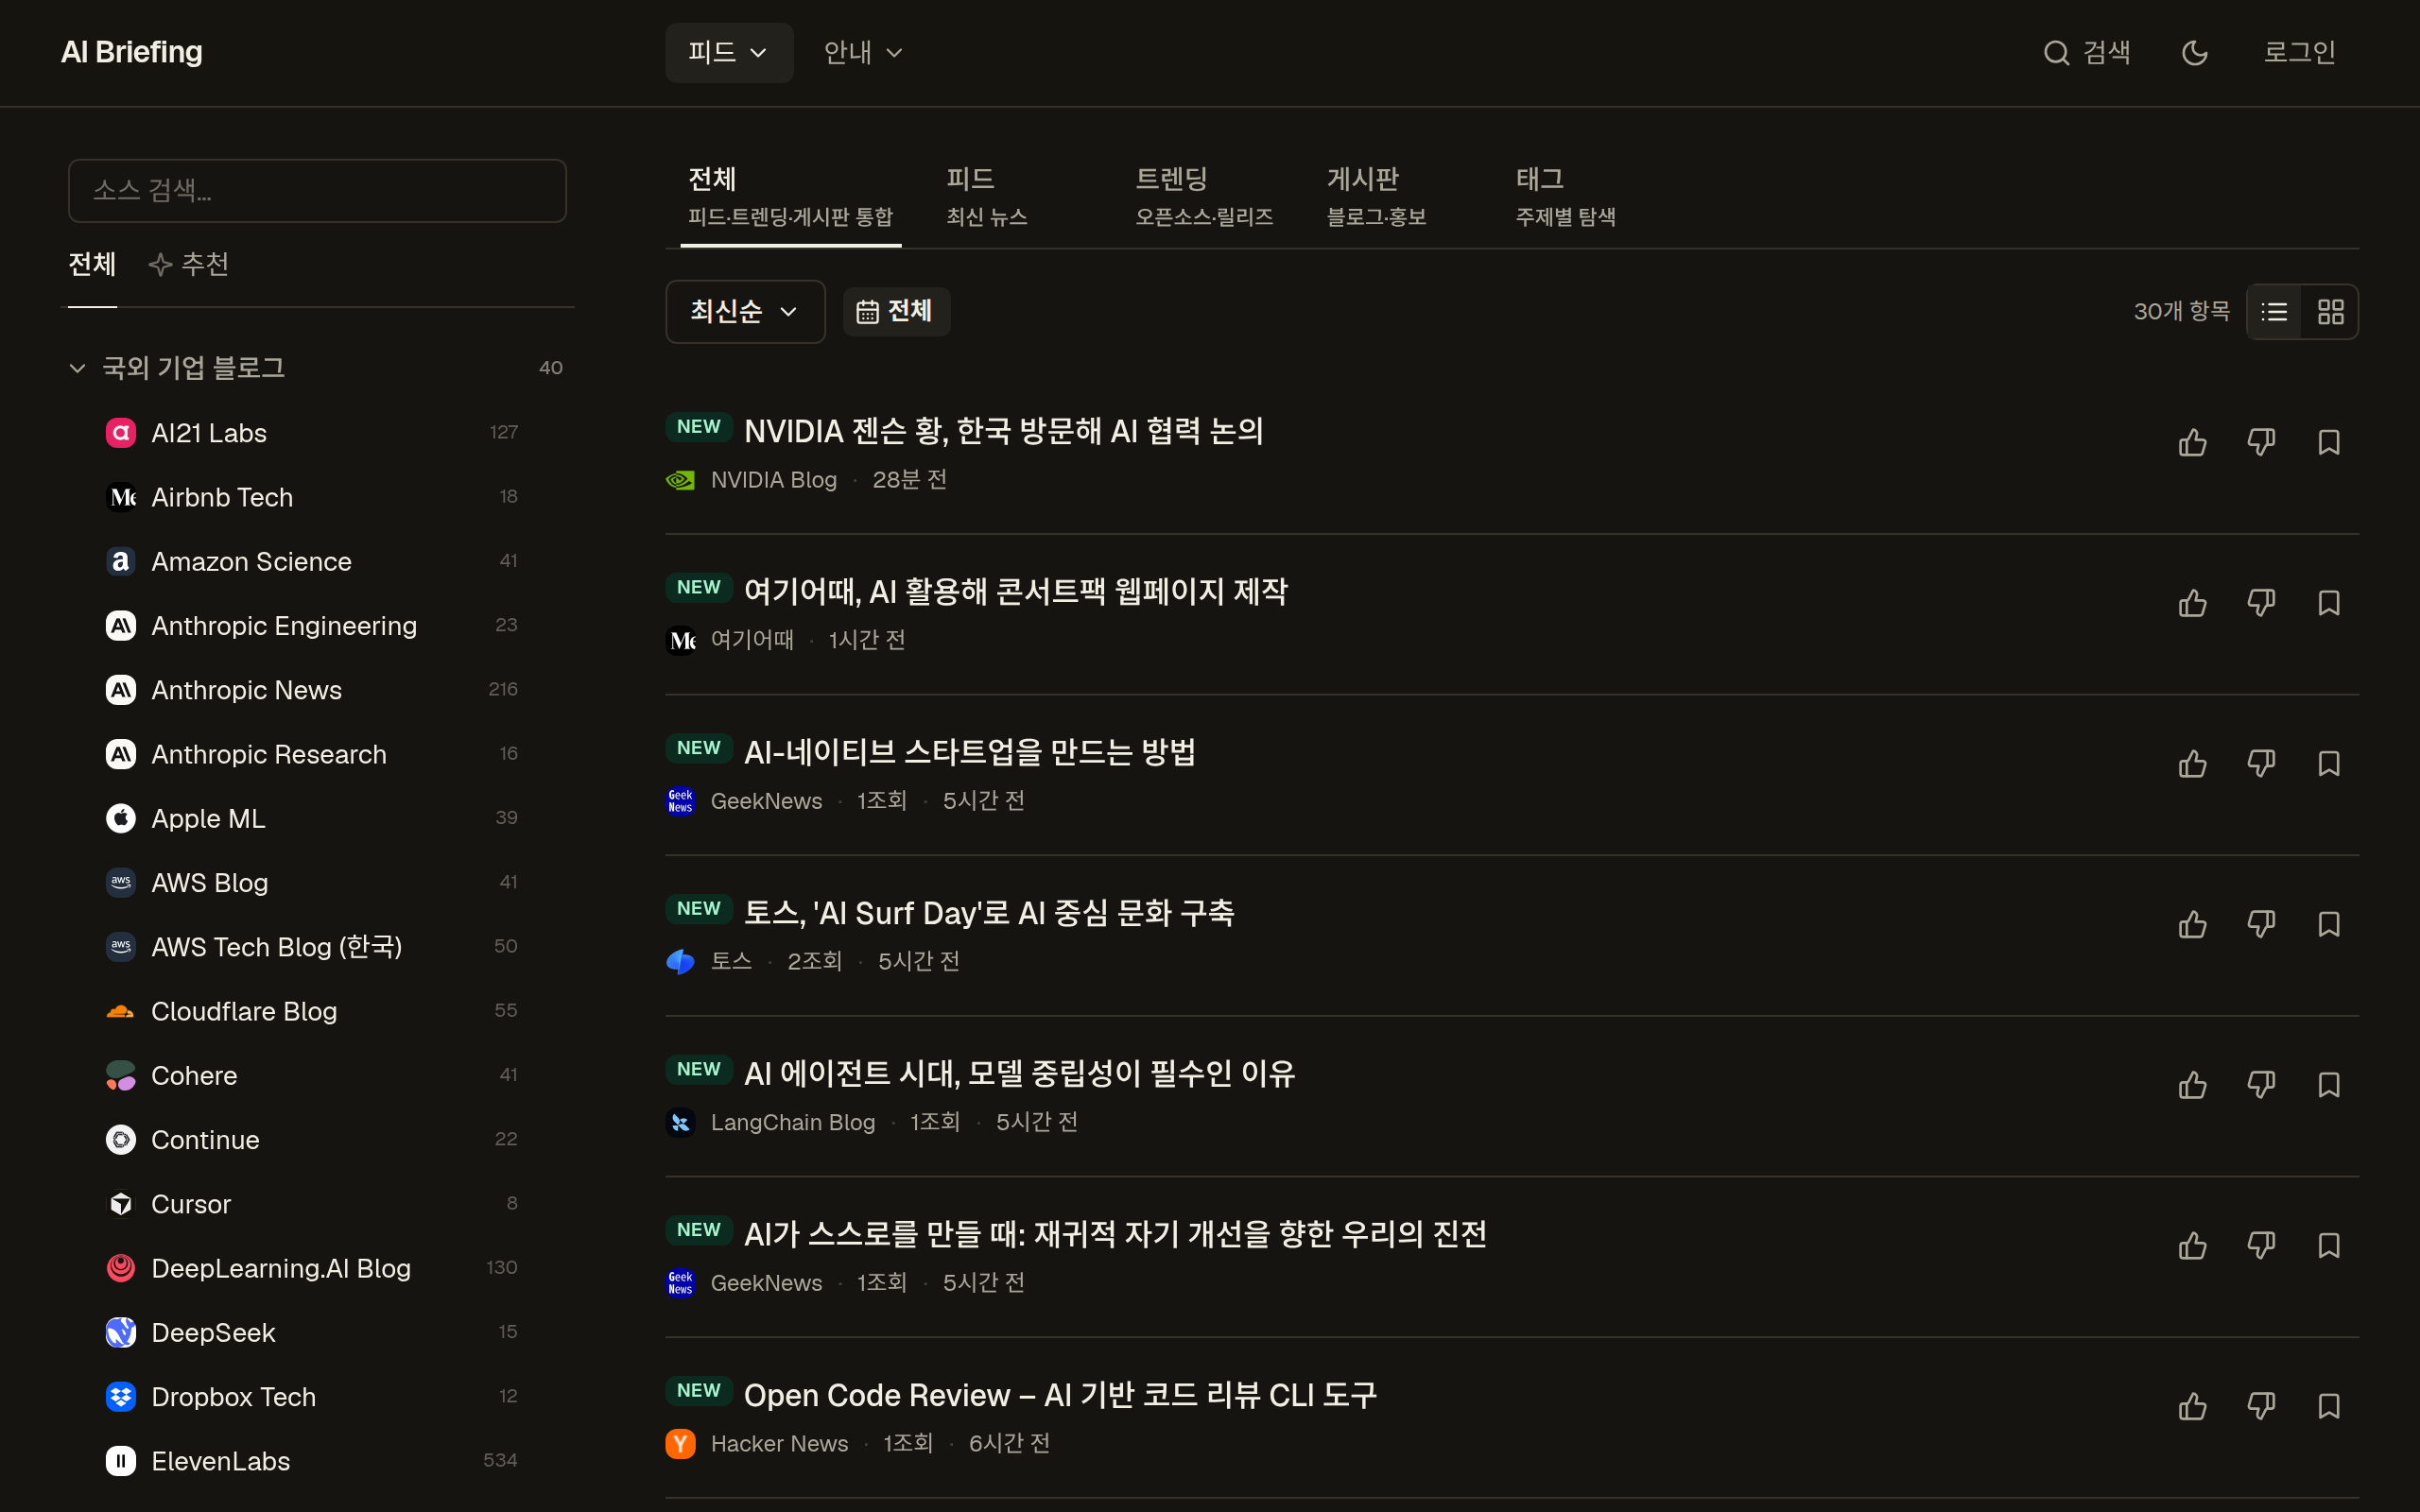Screen dimensions: 2420x1512
Task: Dislike the 여기어때 콘서트팩 article
Action: click(x=2261, y=603)
